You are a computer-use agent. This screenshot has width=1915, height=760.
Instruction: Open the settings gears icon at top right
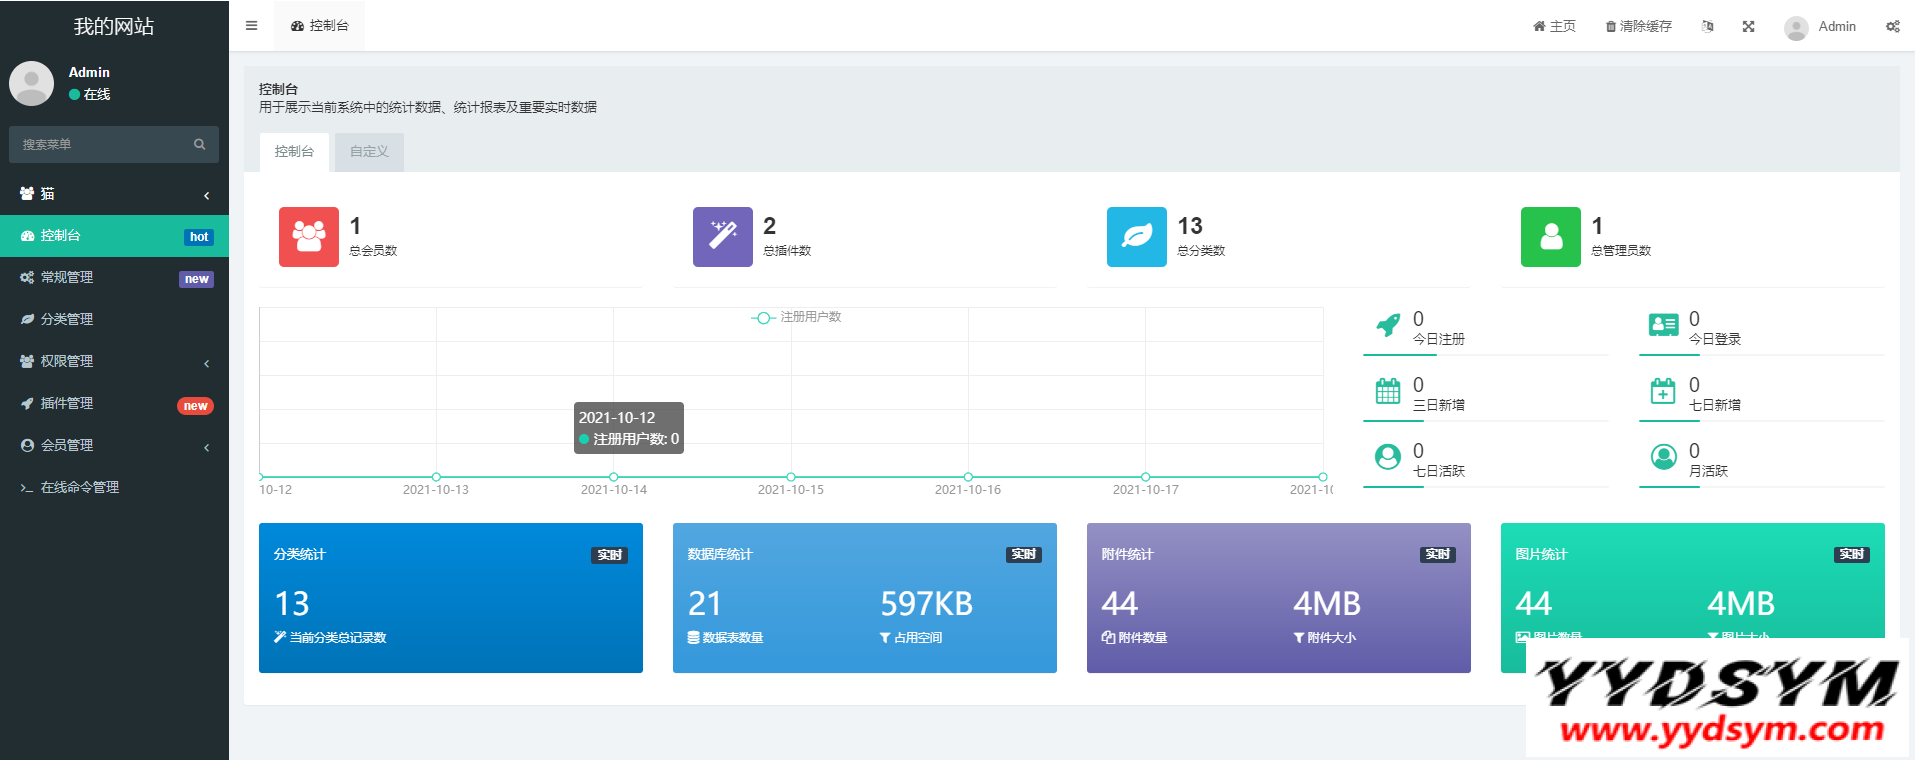click(1892, 27)
